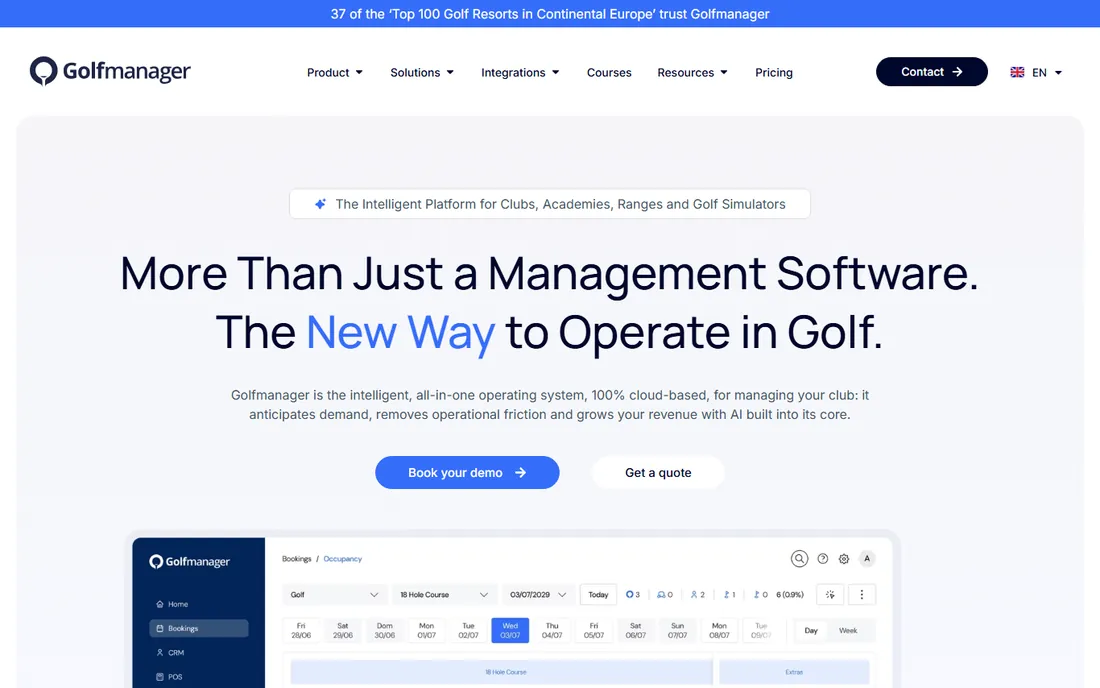Open the EN language selector
Image resolution: width=1100 pixels, height=688 pixels.
[x=1036, y=72]
